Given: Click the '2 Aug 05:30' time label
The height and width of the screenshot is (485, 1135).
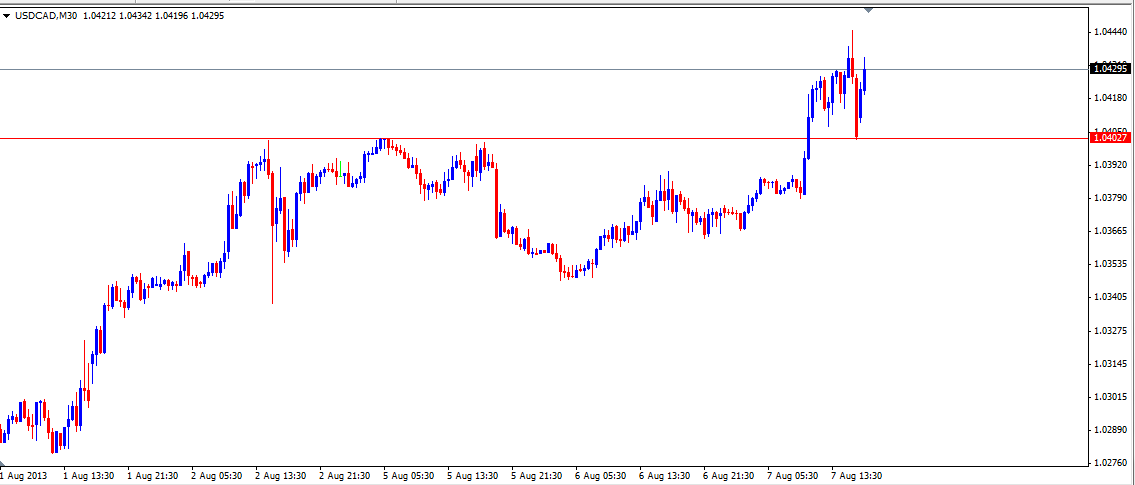Looking at the screenshot, I should pyautogui.click(x=215, y=475).
